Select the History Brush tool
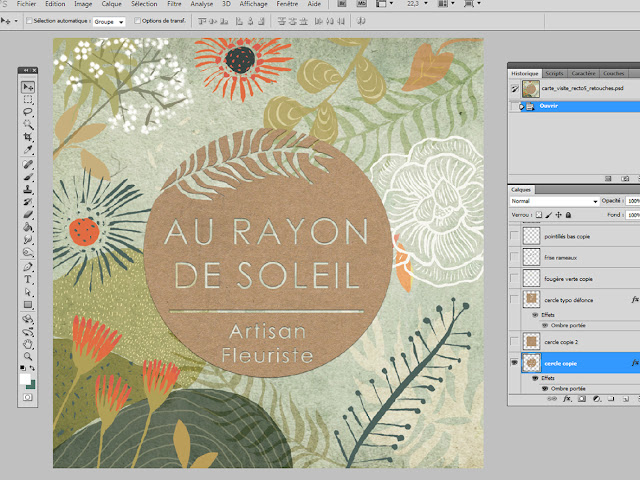640x480 pixels. (28, 202)
